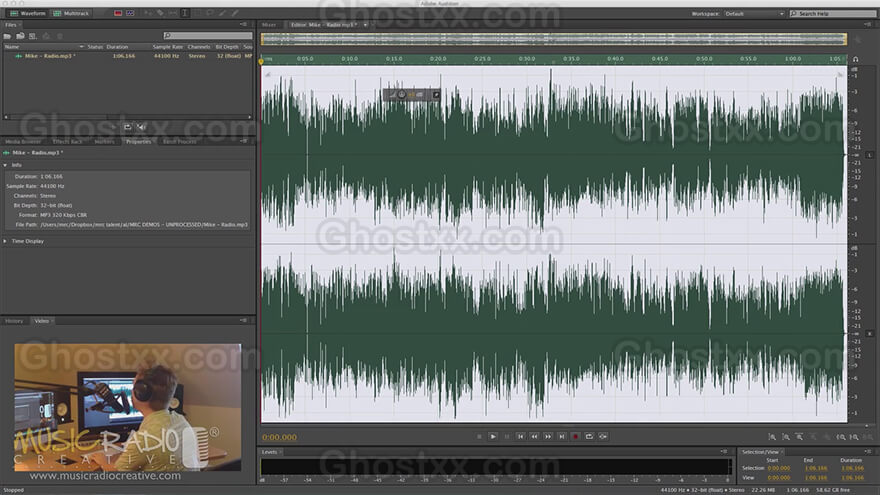This screenshot has height=495, width=880.
Task: Click Zoom Out Amplitude icon
Action: (x=786, y=437)
